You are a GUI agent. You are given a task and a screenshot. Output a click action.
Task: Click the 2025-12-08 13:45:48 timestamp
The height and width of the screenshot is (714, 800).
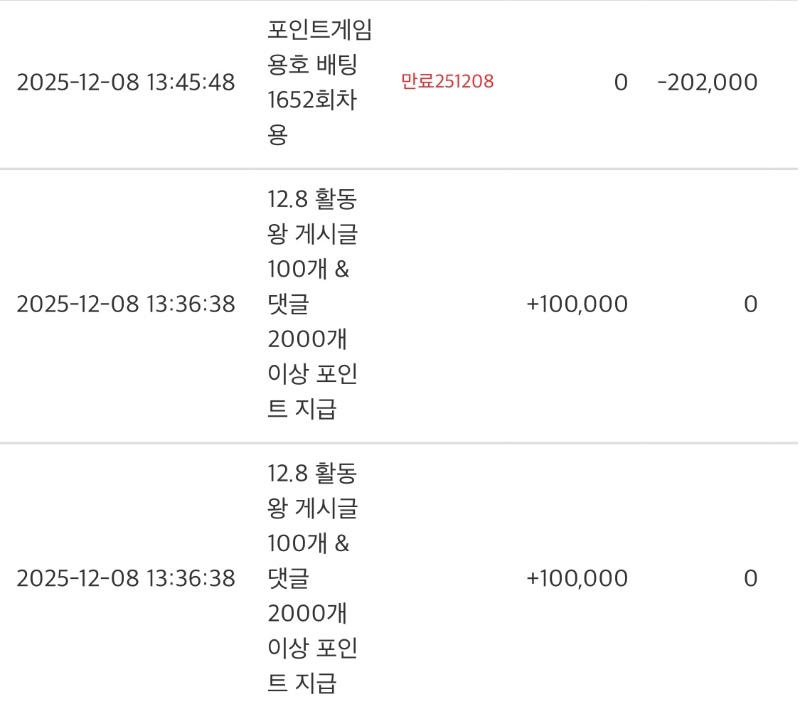coord(126,82)
